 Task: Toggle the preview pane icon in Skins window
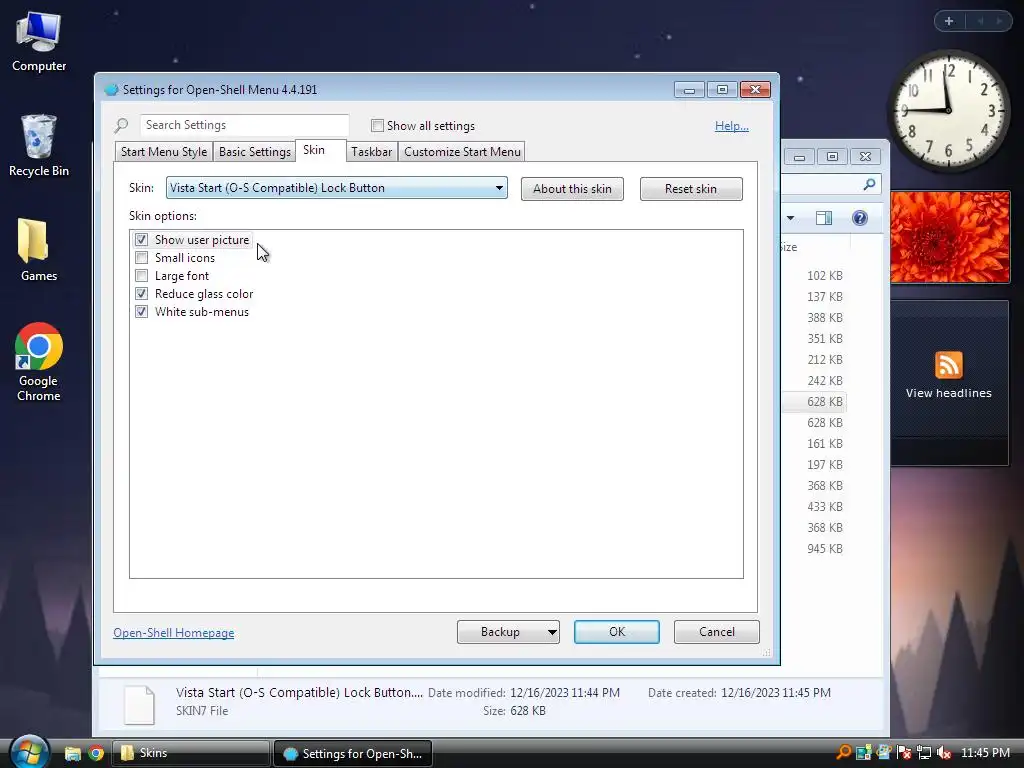[824, 218]
